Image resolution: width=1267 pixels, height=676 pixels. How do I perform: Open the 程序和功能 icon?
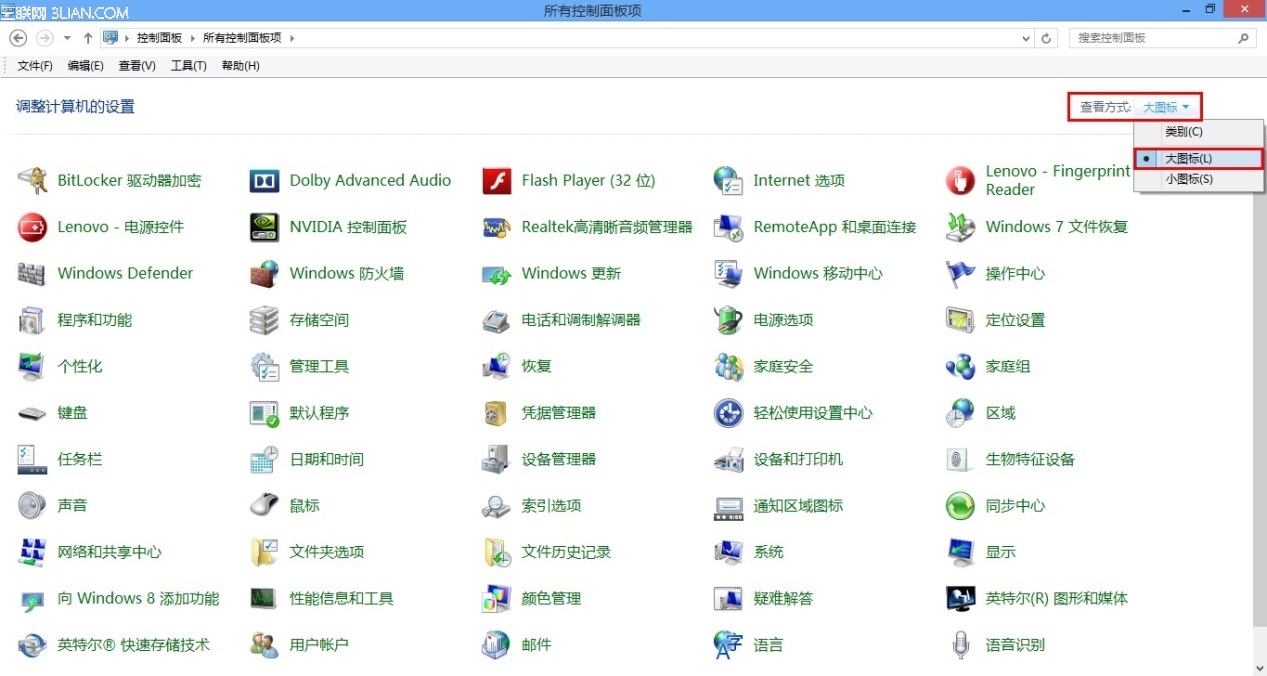(x=32, y=320)
